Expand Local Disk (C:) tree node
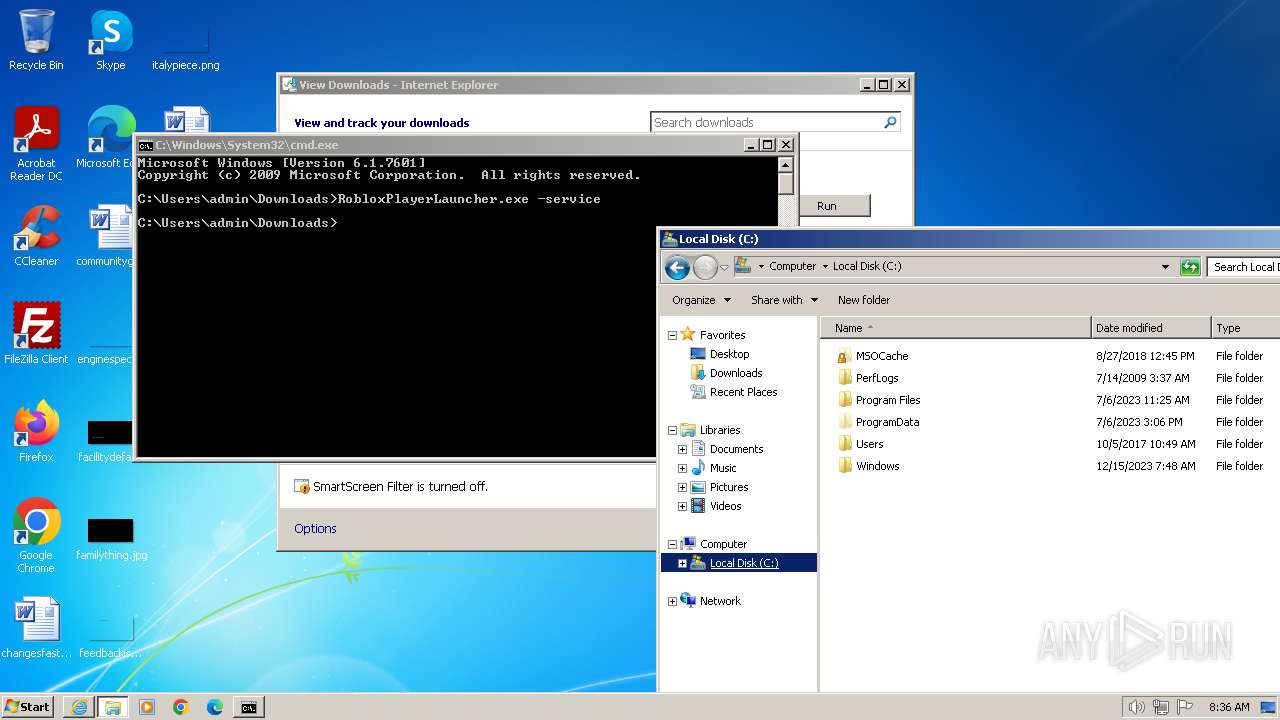The height and width of the screenshot is (720, 1280). click(x=682, y=564)
